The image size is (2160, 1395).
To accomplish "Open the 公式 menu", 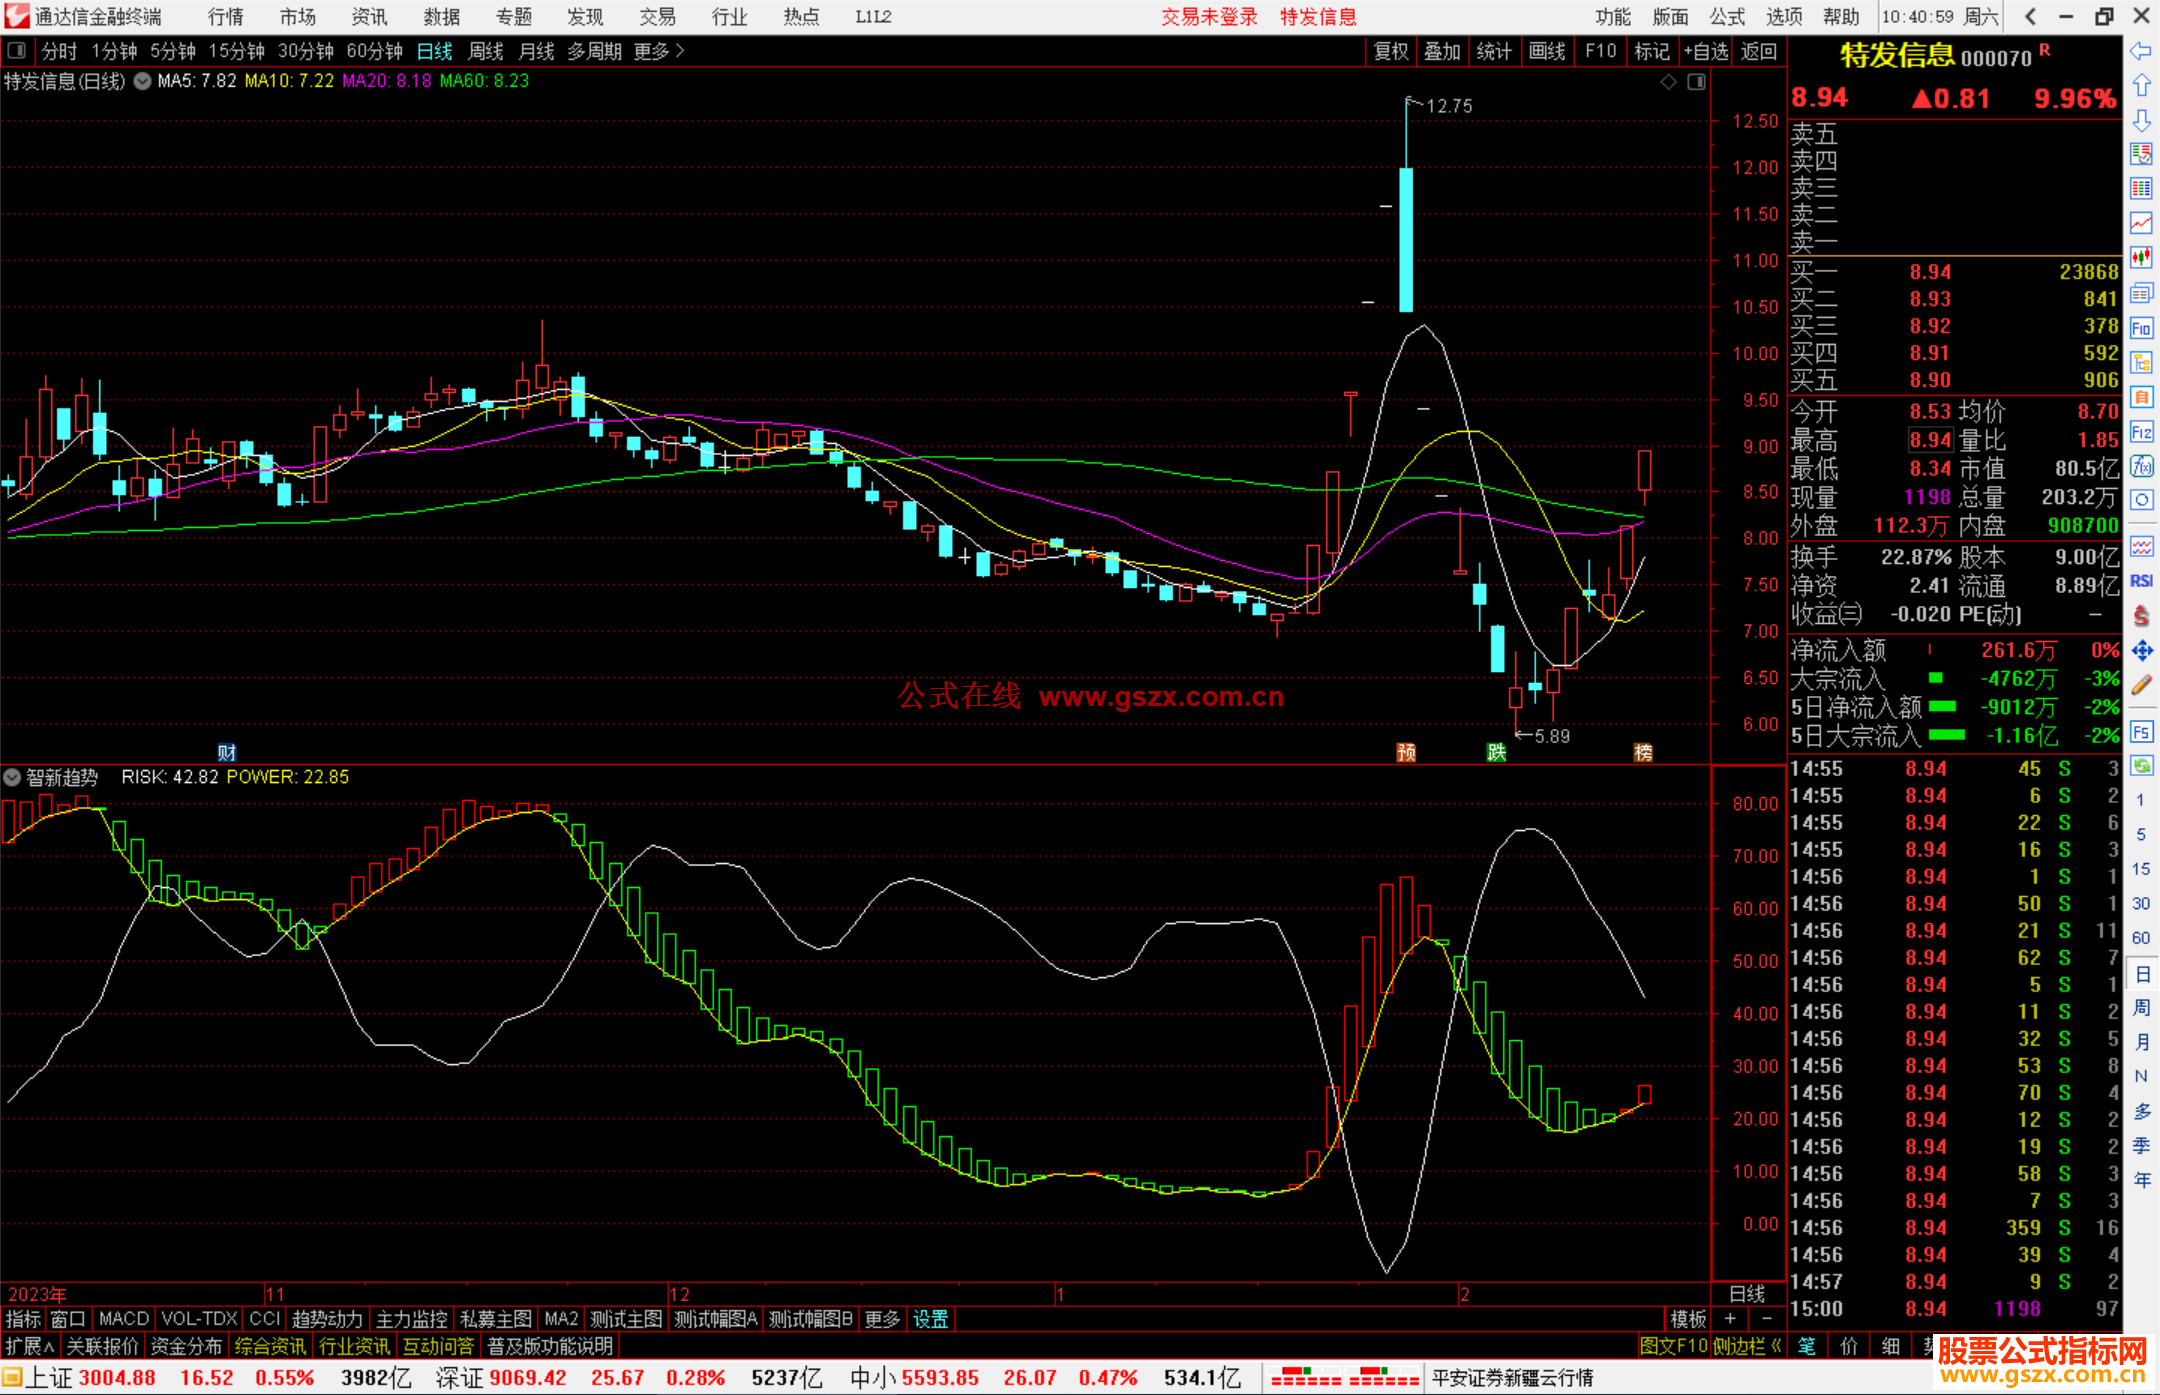I will pyautogui.click(x=1727, y=17).
